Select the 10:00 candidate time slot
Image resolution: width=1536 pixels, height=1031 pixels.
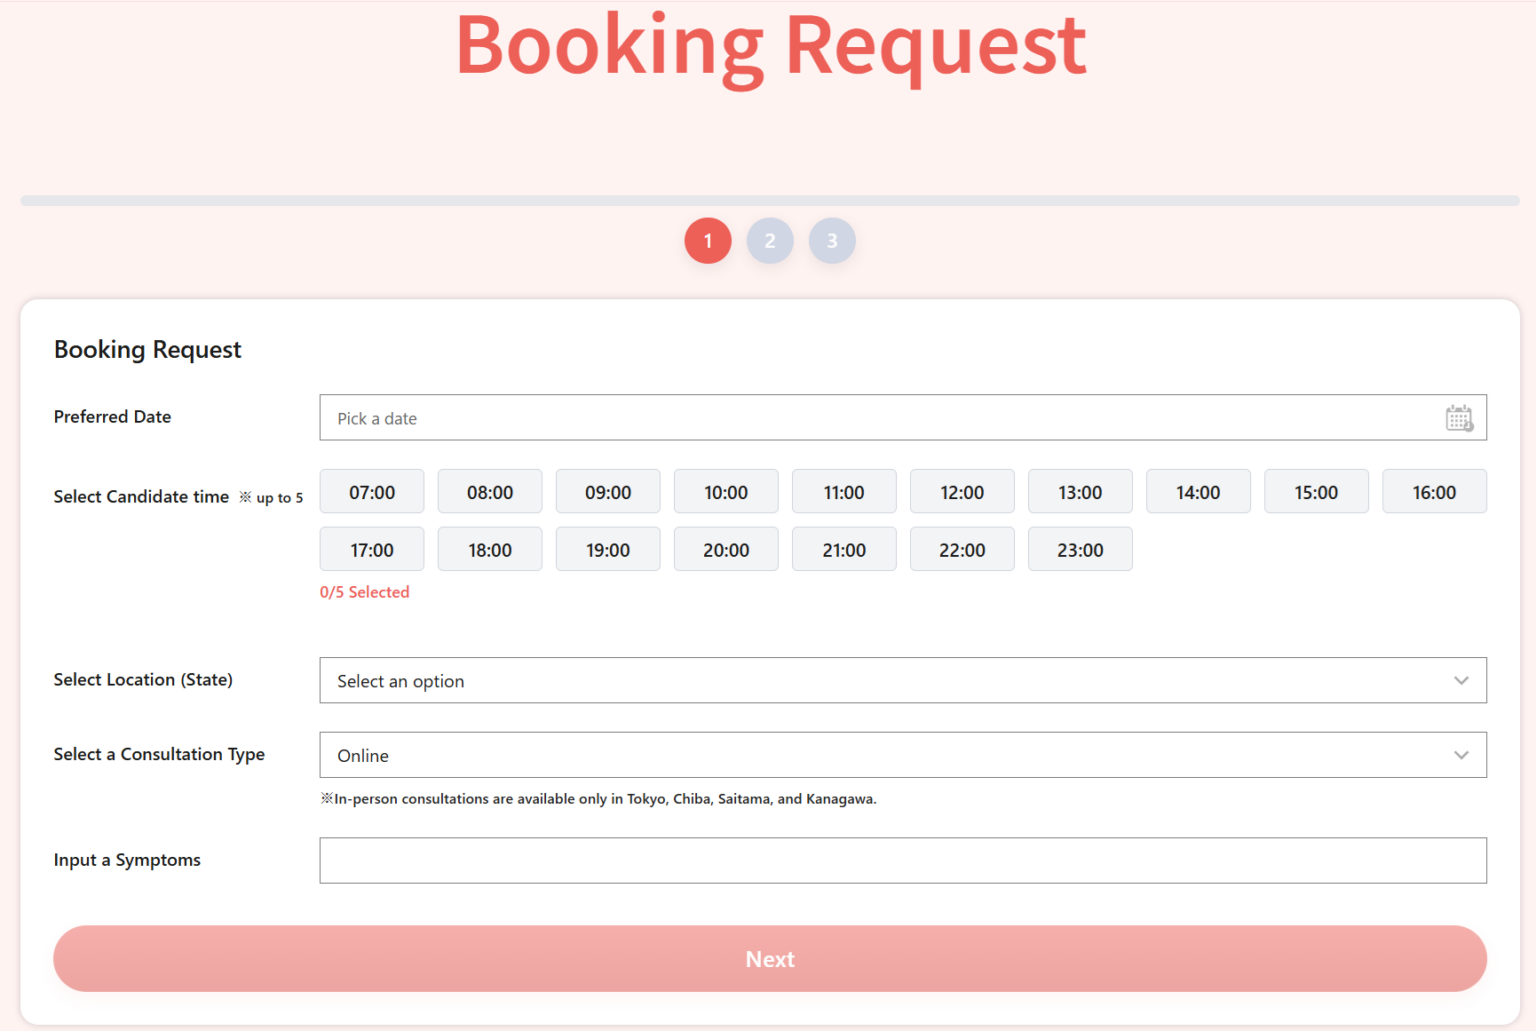click(725, 491)
